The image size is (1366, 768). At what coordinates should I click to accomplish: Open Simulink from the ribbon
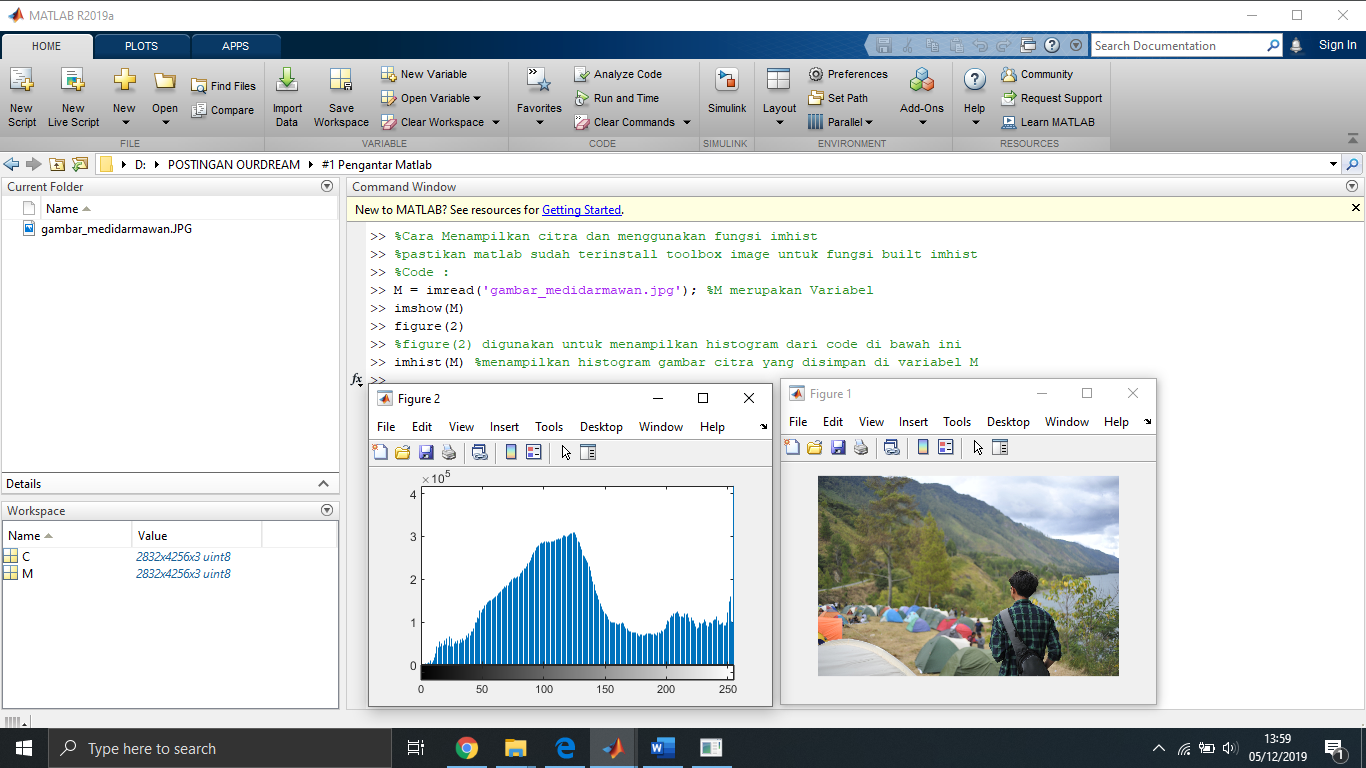(x=725, y=96)
